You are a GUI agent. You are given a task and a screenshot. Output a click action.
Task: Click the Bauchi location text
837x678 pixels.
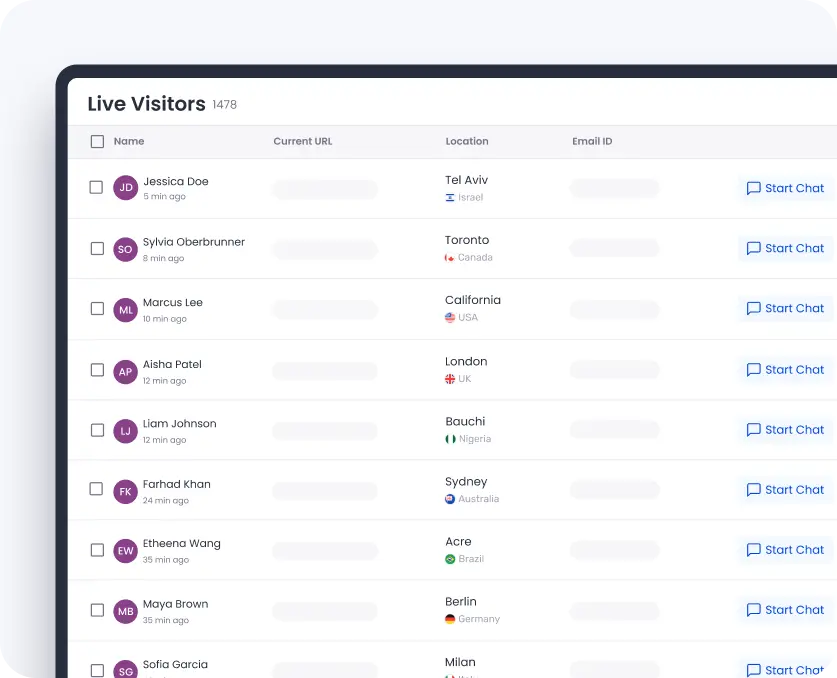click(465, 422)
